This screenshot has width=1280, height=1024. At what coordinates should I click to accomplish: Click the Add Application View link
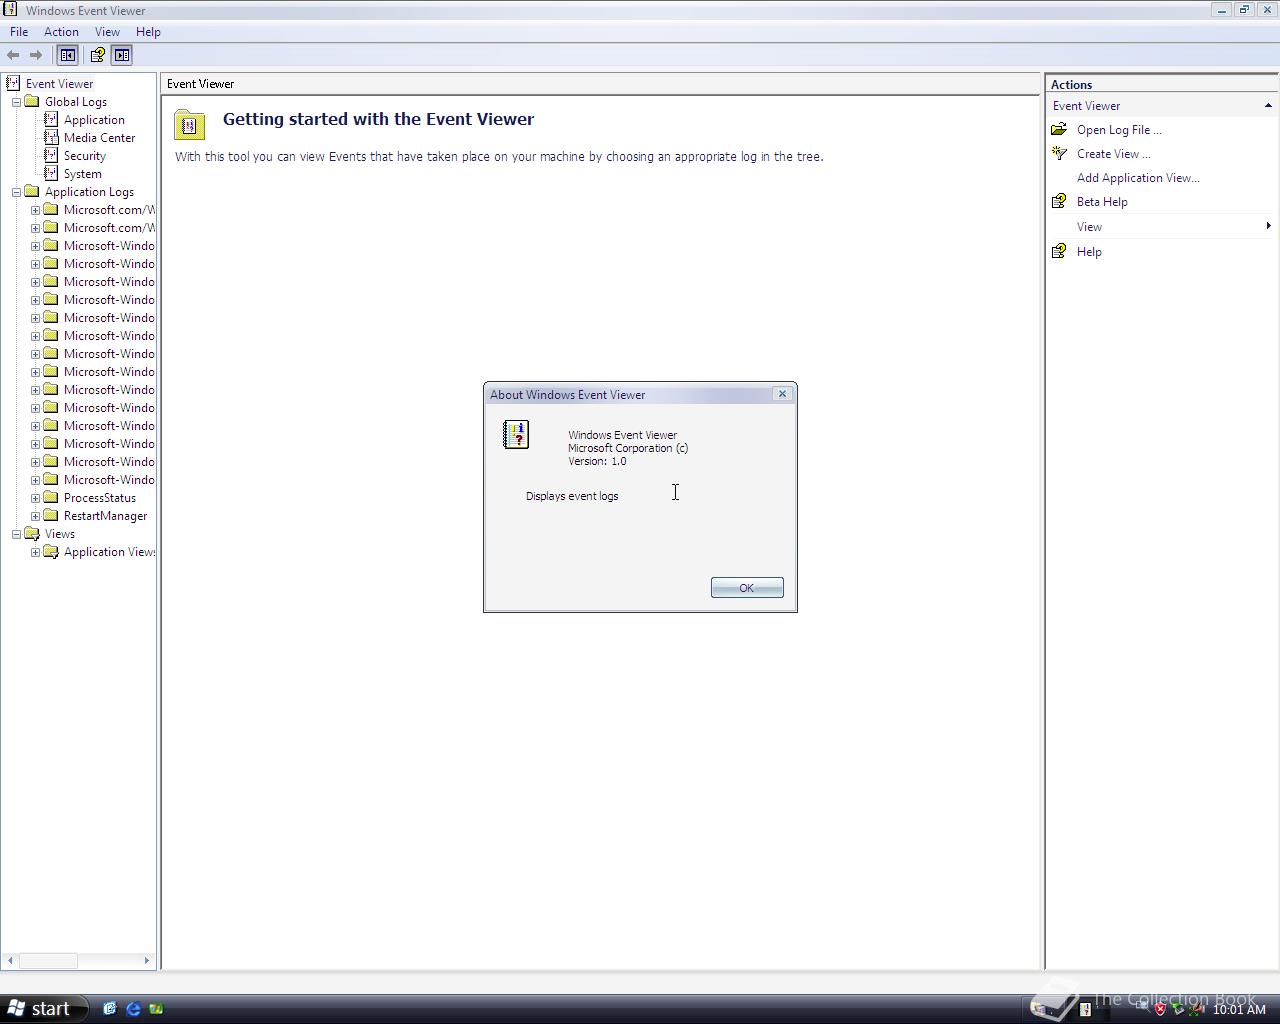click(x=1138, y=178)
